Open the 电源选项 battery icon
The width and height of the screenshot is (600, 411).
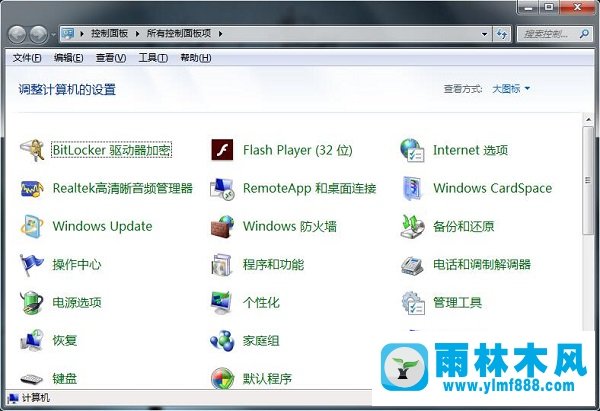click(x=32, y=302)
